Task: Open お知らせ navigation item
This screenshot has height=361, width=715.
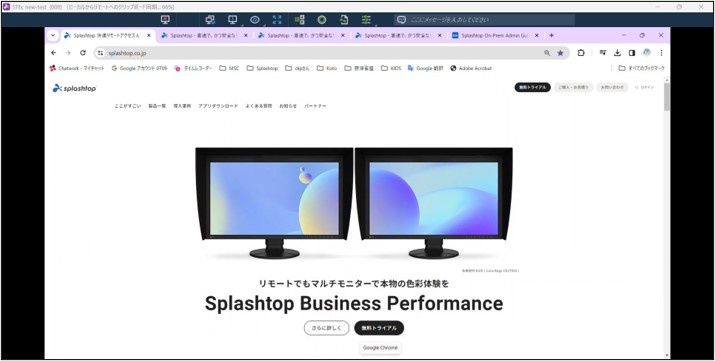Action: coord(288,106)
